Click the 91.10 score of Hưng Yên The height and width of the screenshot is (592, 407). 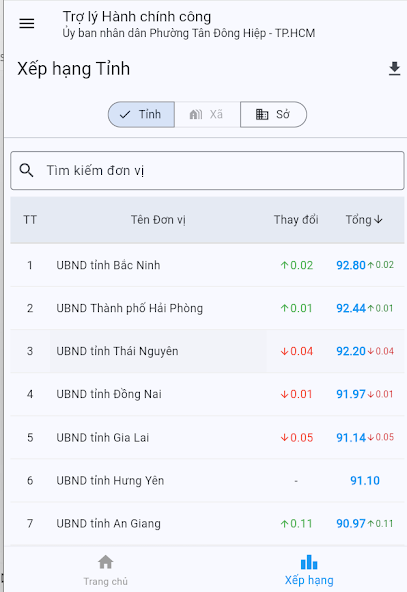(365, 481)
